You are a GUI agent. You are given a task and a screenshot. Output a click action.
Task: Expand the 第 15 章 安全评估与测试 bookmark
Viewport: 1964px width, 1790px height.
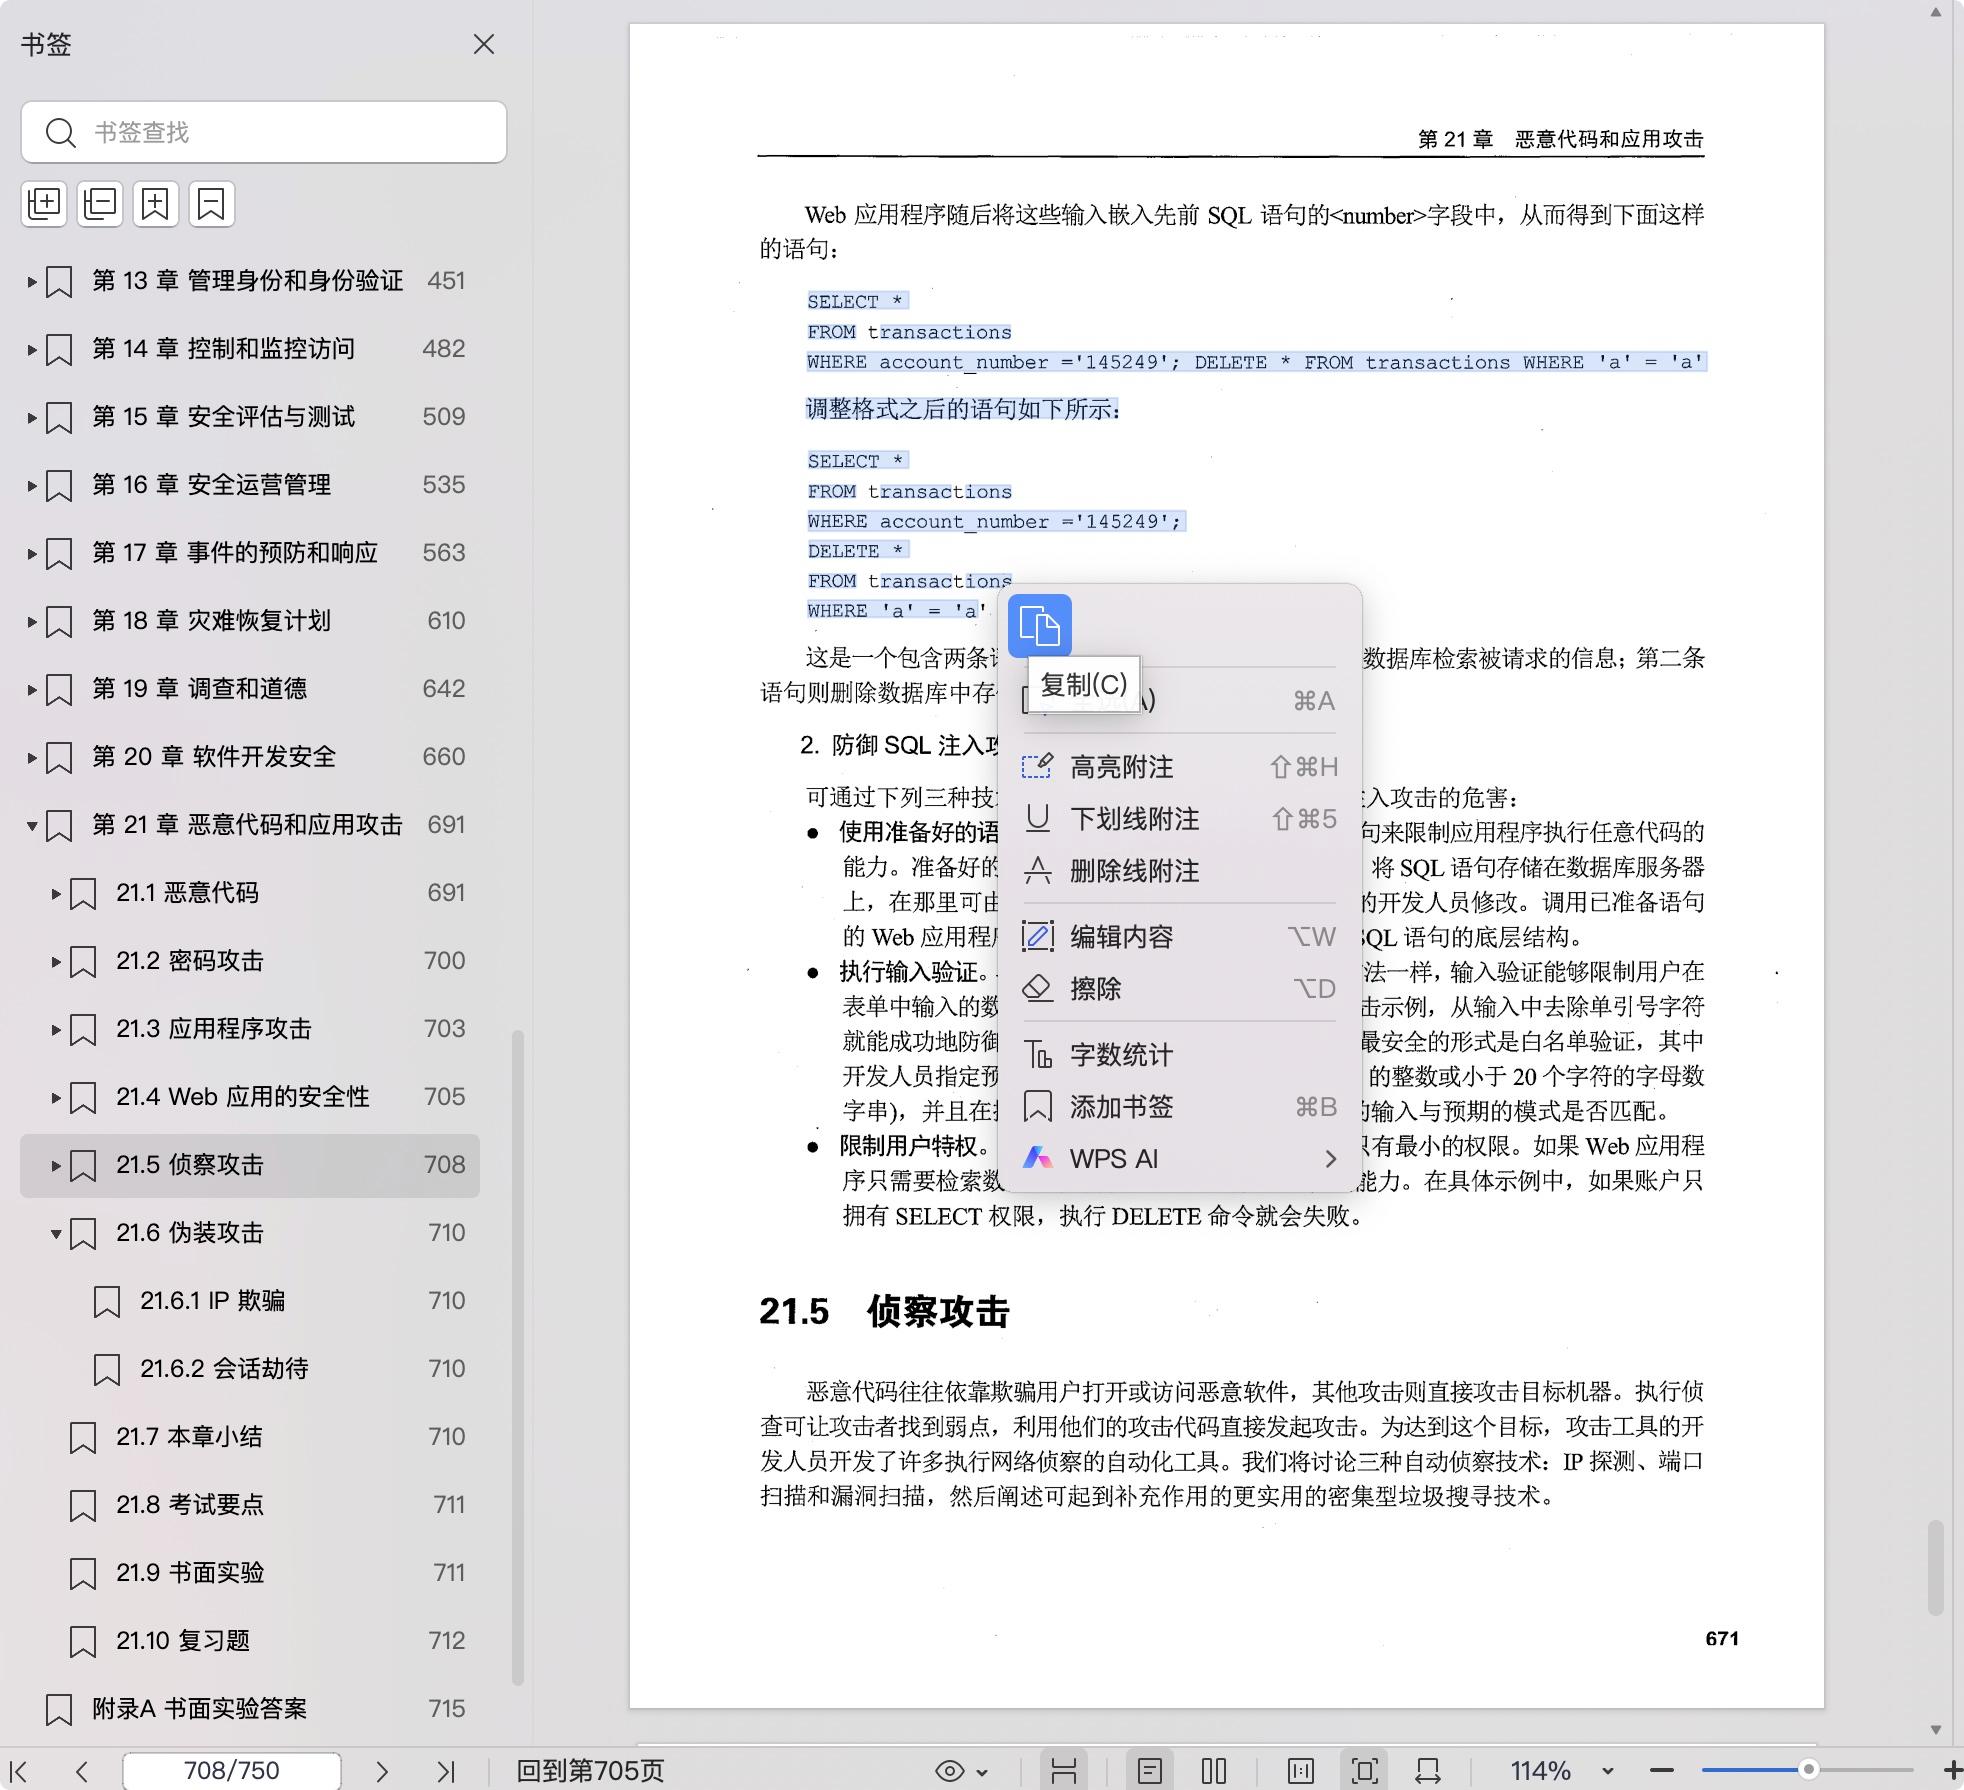tap(32, 418)
